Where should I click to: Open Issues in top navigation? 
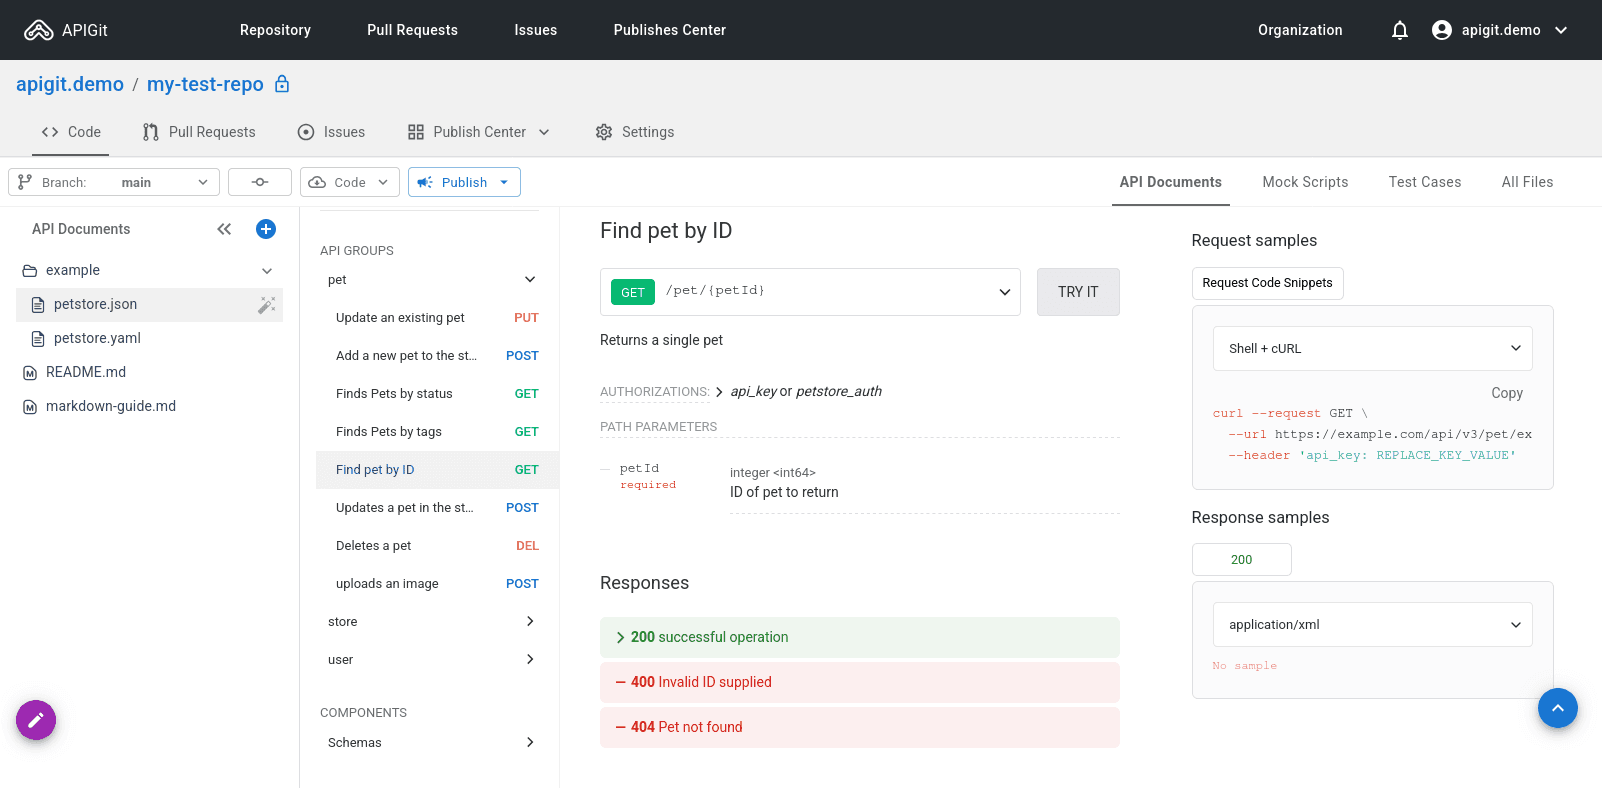536,30
